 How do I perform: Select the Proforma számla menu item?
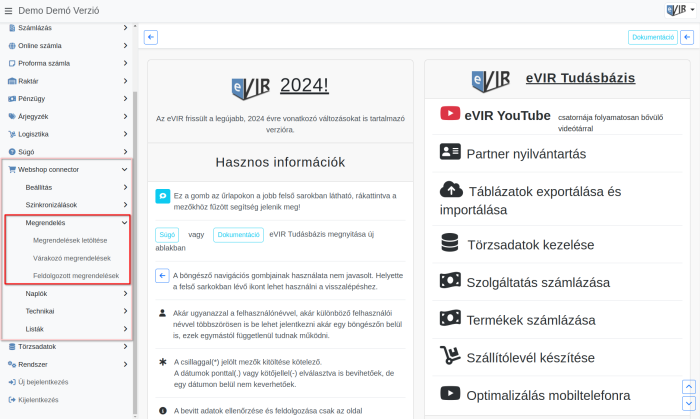click(44, 63)
